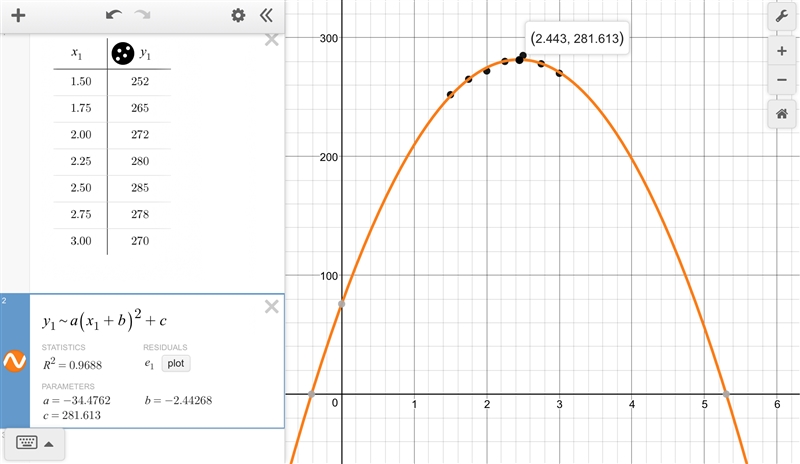Open expression list settings gear
The width and height of the screenshot is (800, 464).
238,15
